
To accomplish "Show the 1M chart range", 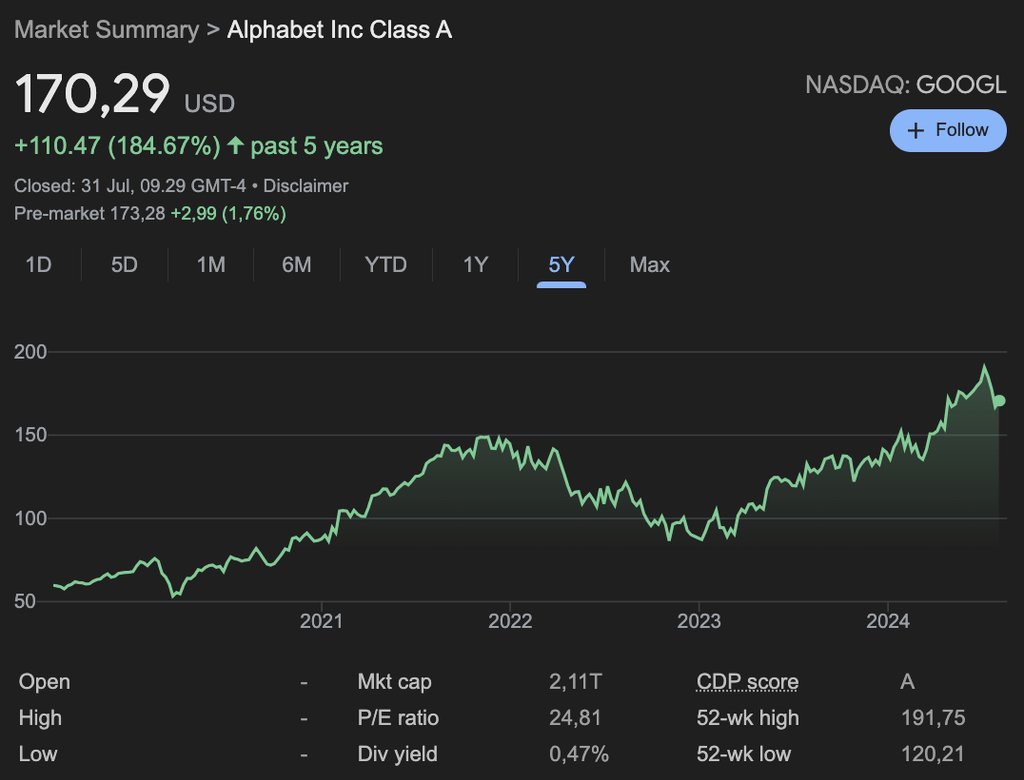I will click(x=211, y=265).
